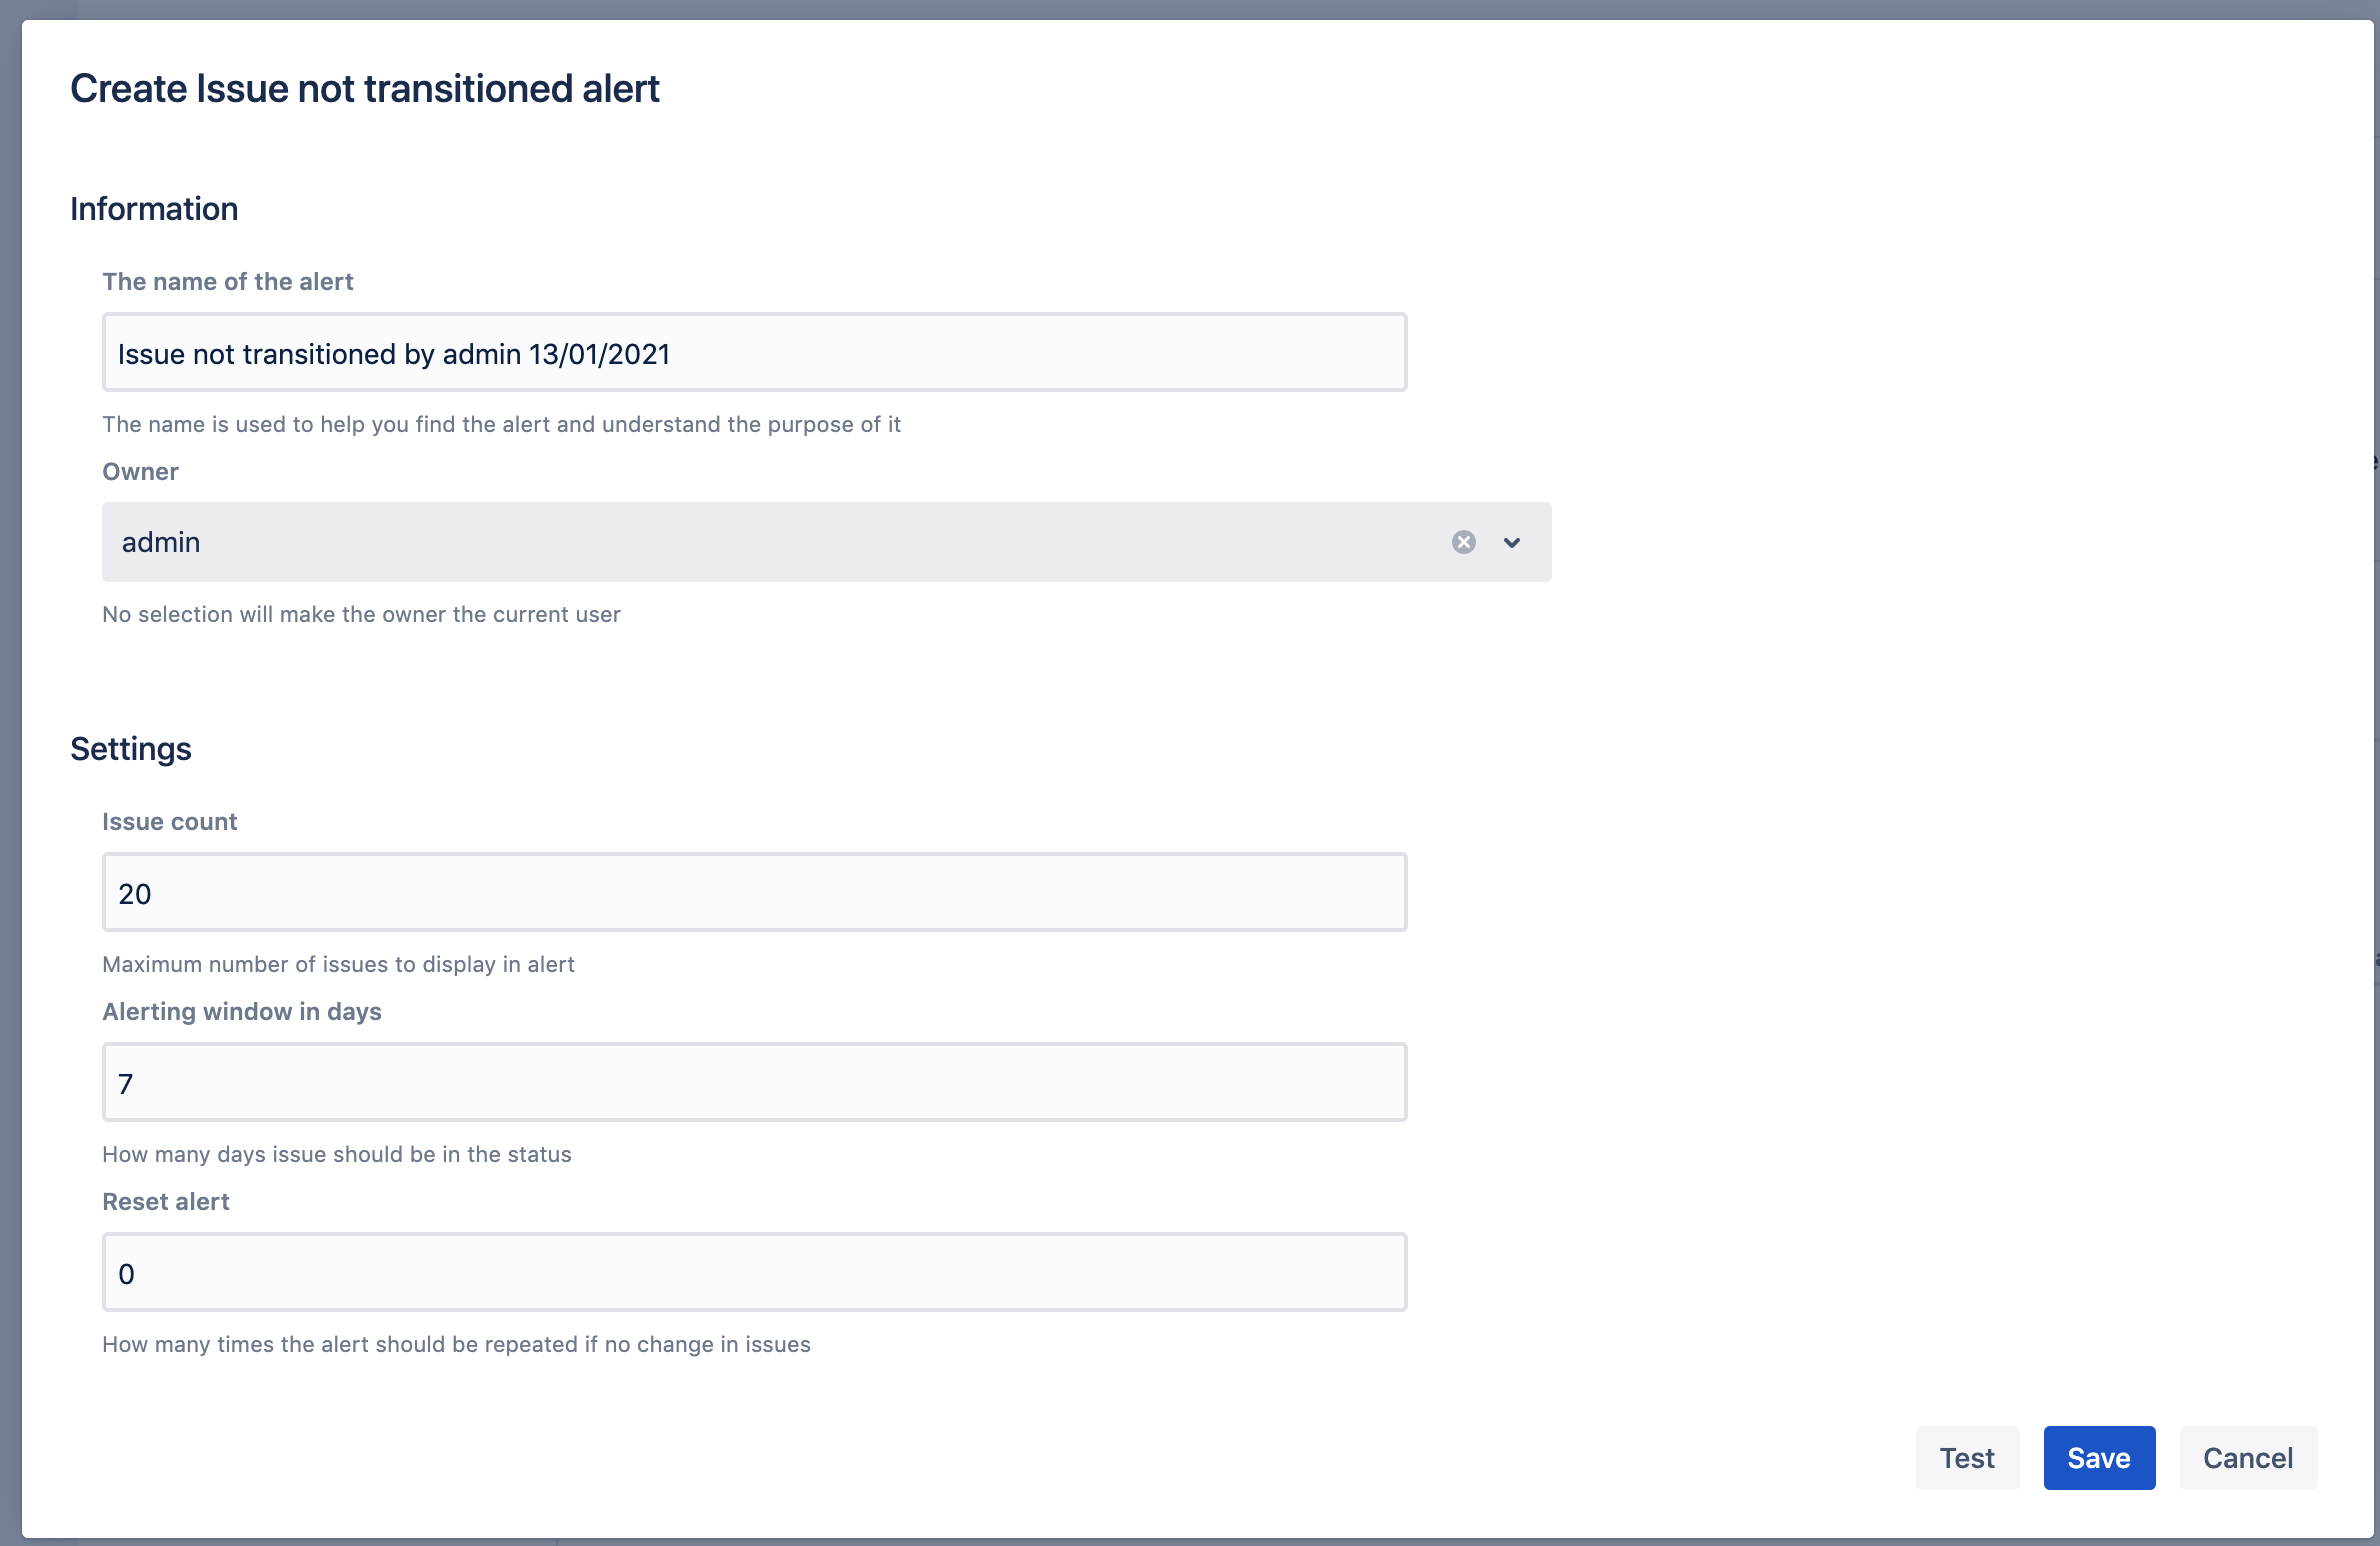This screenshot has width=2380, height=1546.
Task: Click 'The name of the alert' label
Action: click(228, 282)
